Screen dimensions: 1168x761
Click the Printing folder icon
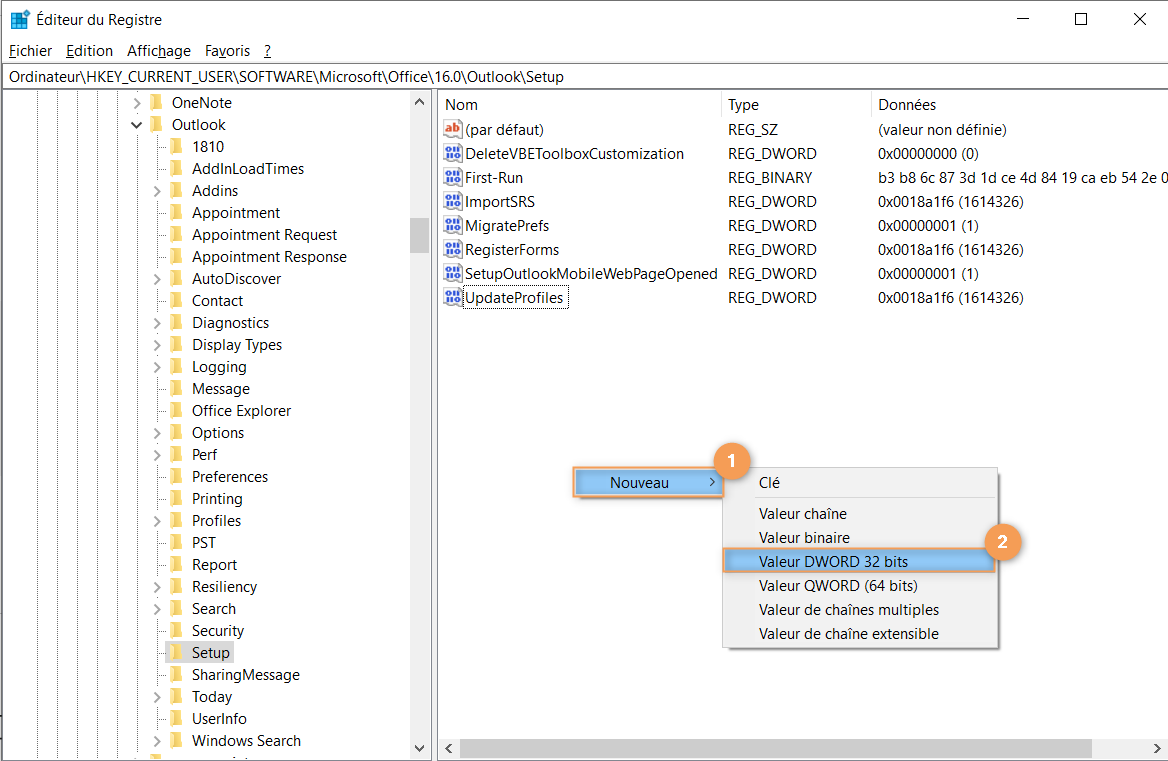[177, 498]
